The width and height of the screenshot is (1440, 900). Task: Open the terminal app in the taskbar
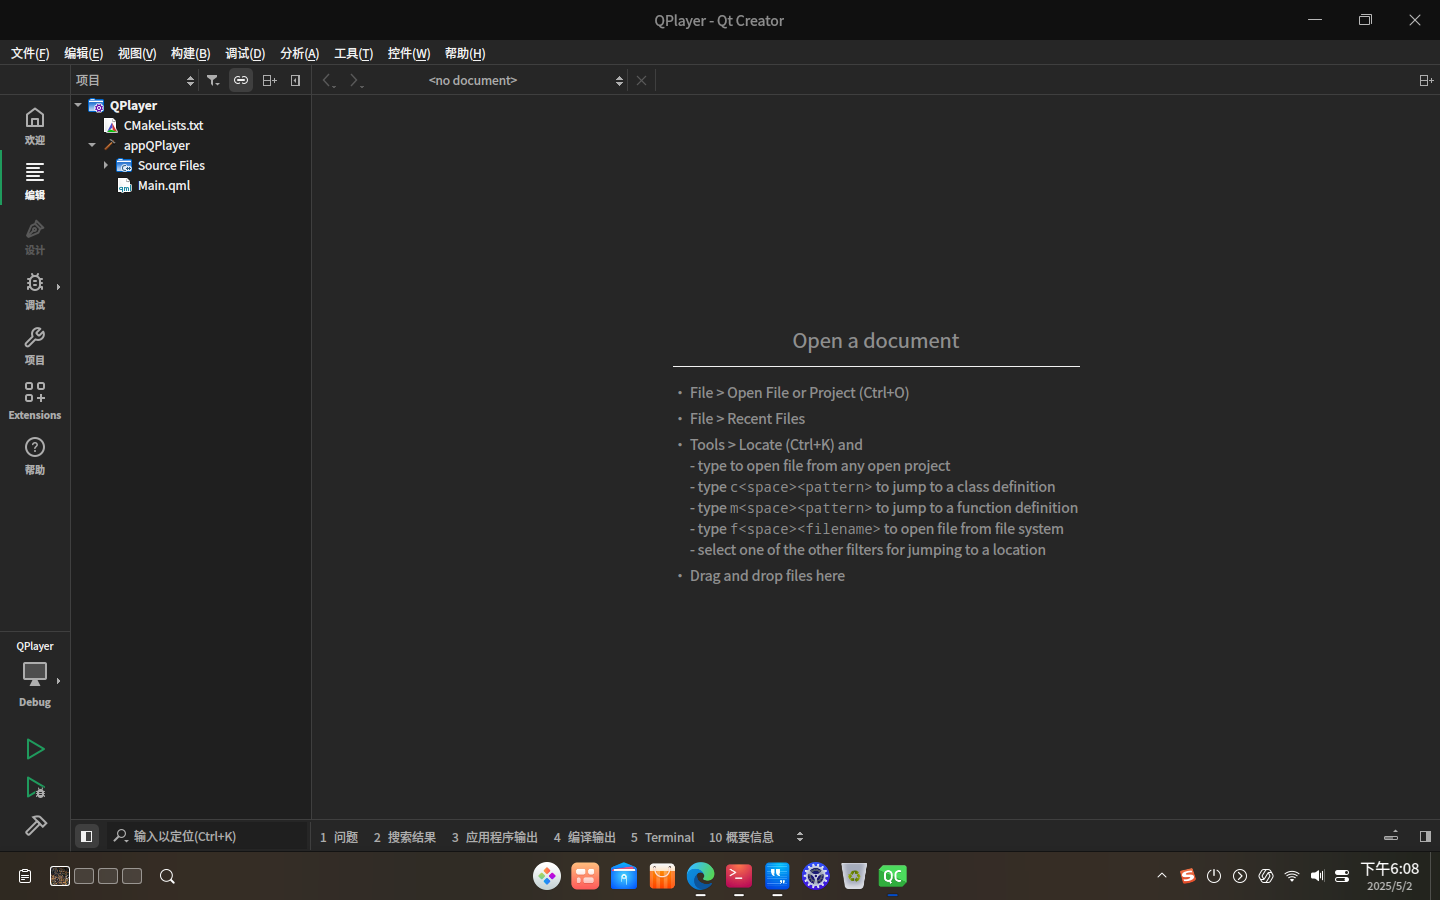pos(739,876)
